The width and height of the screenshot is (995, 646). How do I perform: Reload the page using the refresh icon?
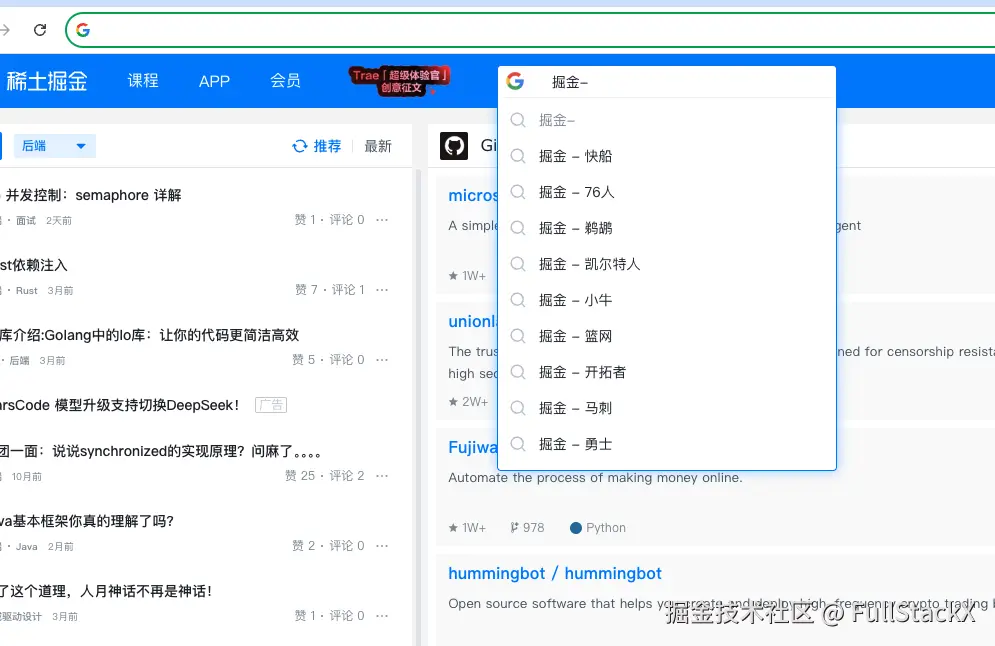point(39,29)
